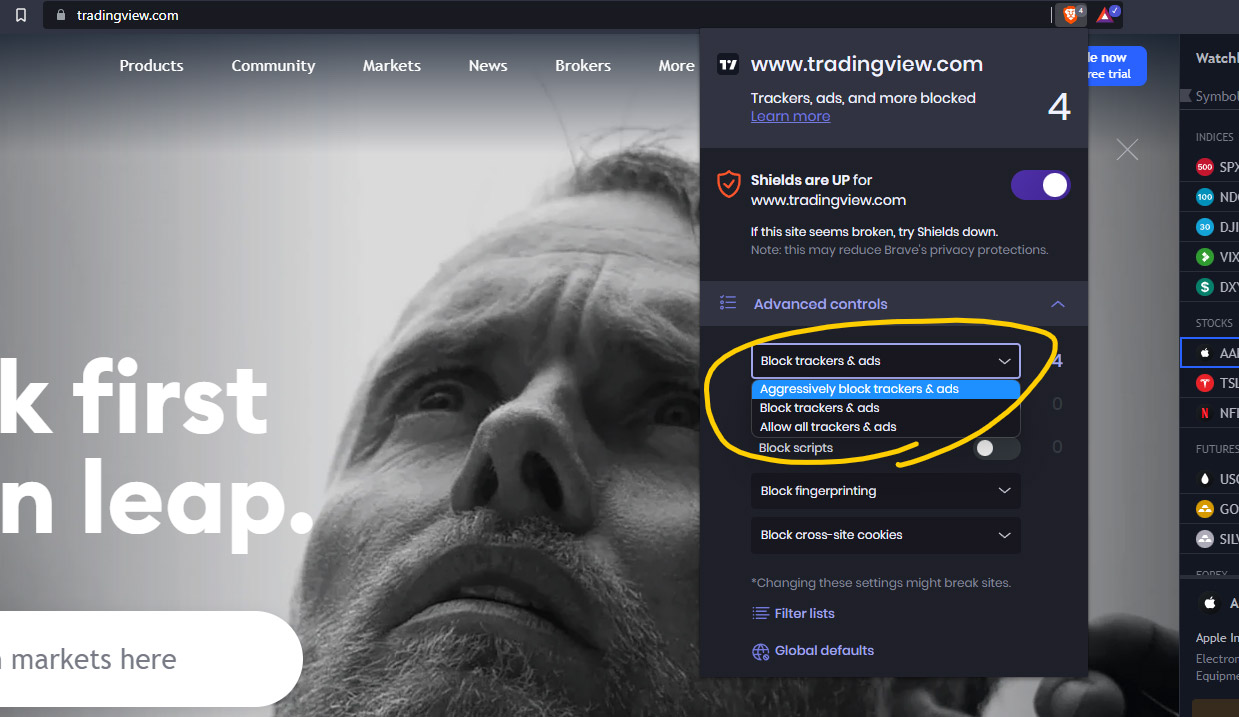Screen dimensions: 1239x717
Task: Click the bookmark icon in address bar
Action: click(21, 15)
